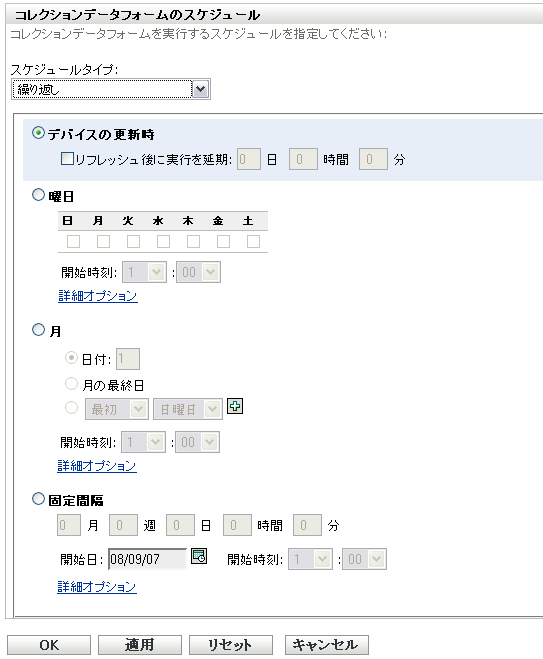This screenshot has height=659, width=543.
Task: Open the calendar picker next to 開始日
Action: tap(199, 556)
